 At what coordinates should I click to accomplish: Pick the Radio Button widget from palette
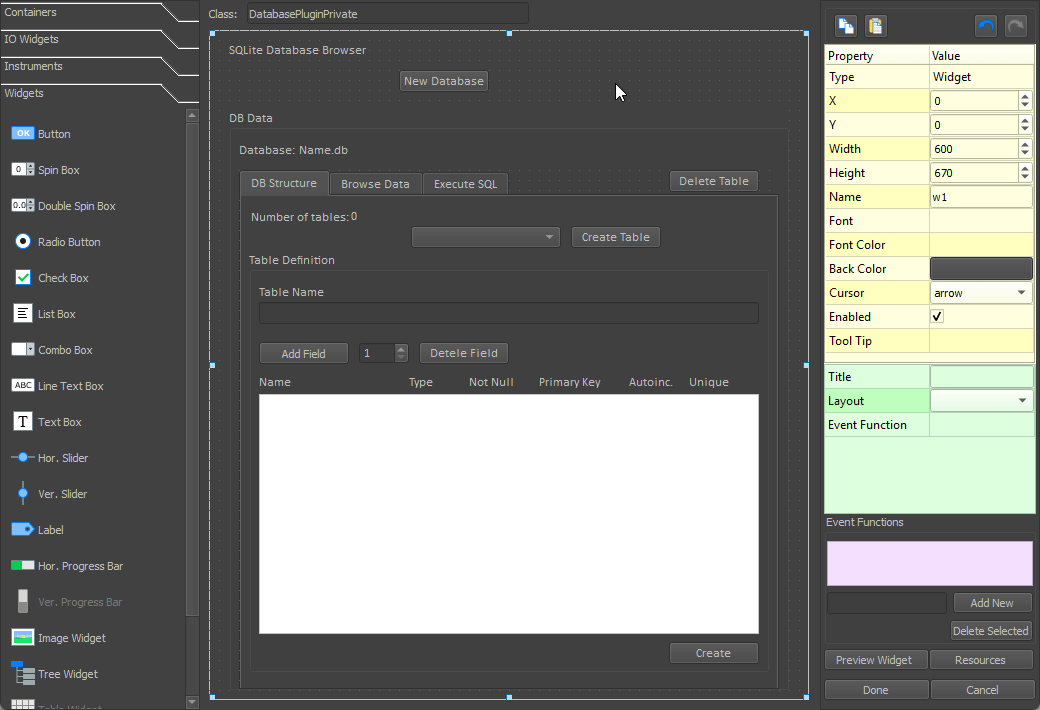coord(23,242)
